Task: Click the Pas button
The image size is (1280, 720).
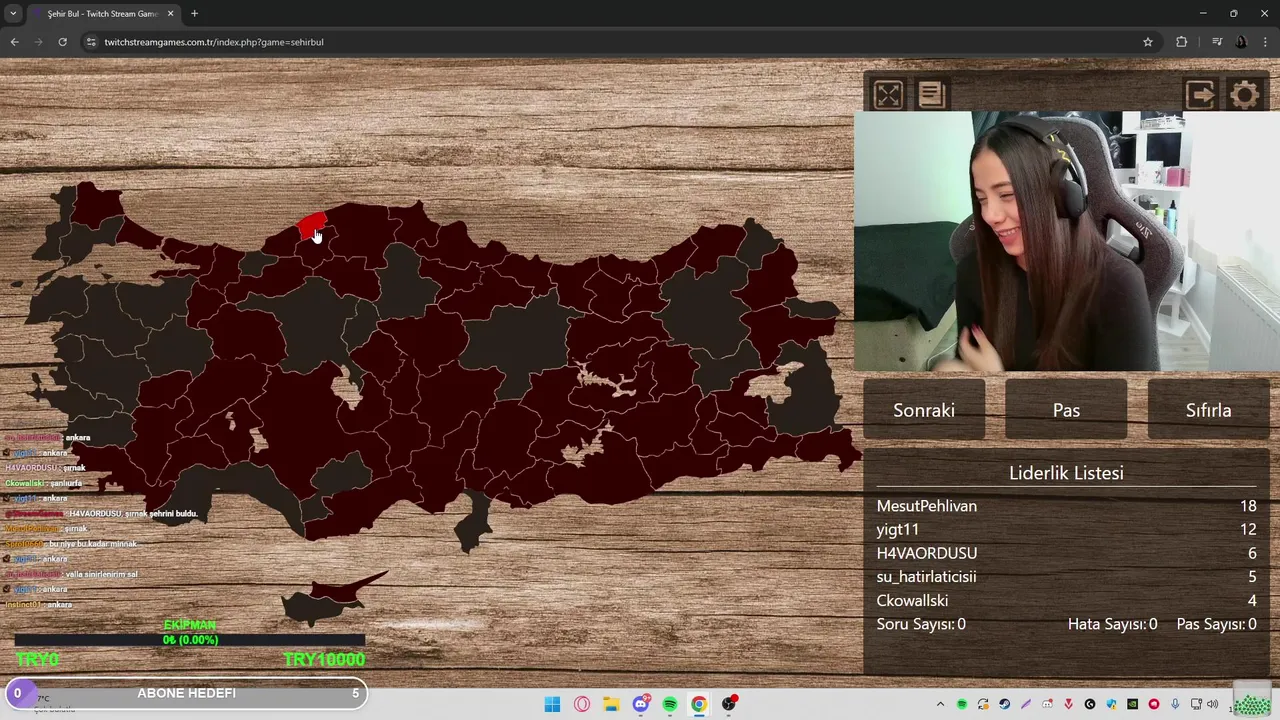Action: 1066,410
